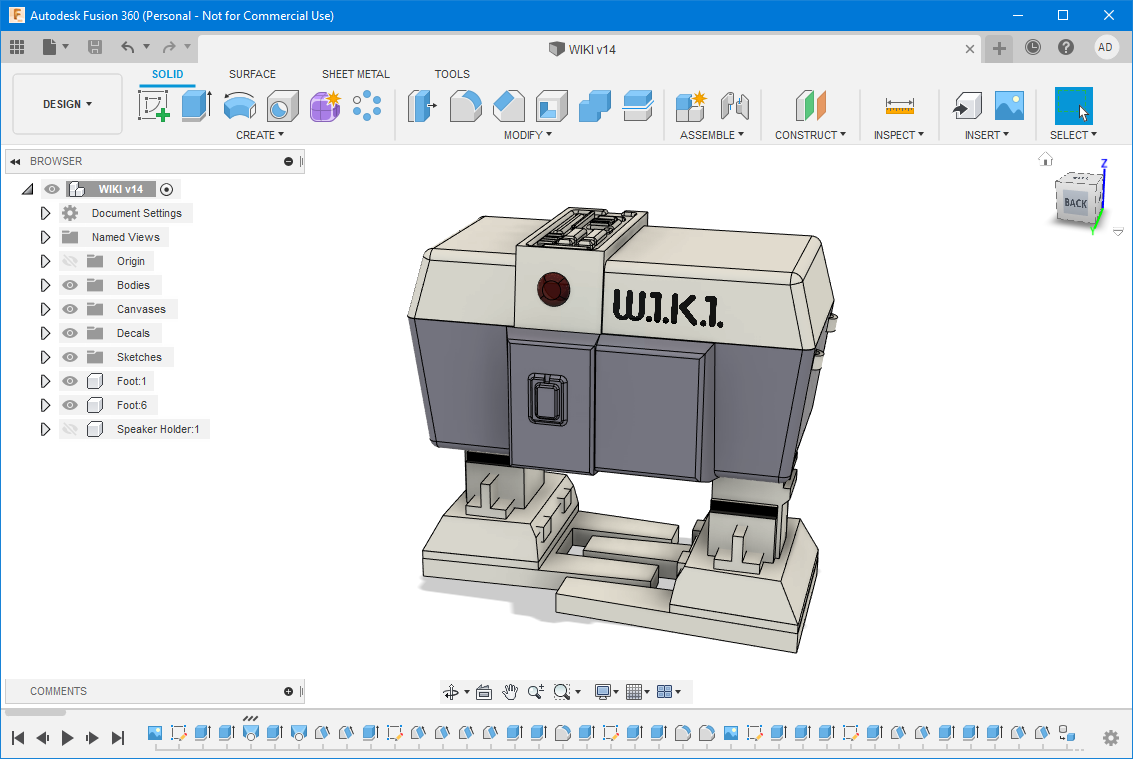Select the Pan hand tool
Screen dimensions: 1133x759
[x=510, y=692]
